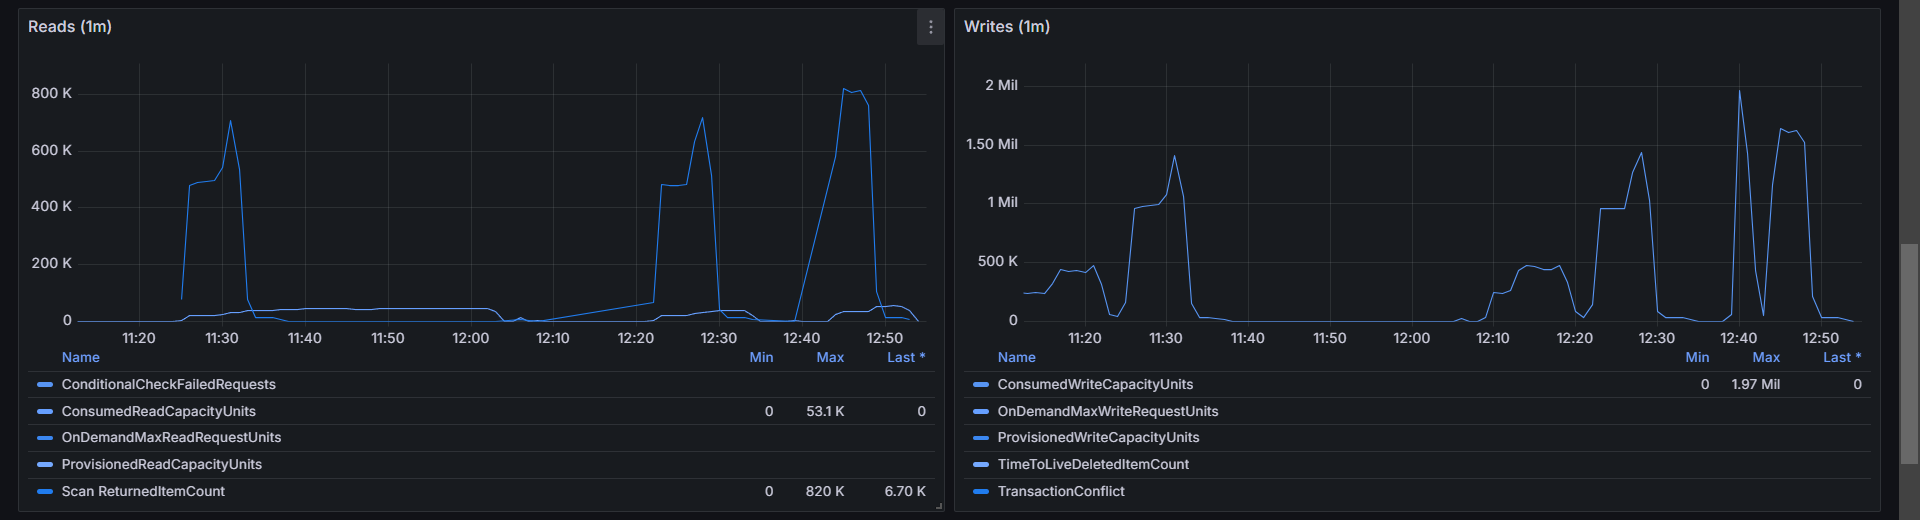Image resolution: width=1920 pixels, height=520 pixels.
Task: Sort Reads legend by Name column
Action: point(80,357)
